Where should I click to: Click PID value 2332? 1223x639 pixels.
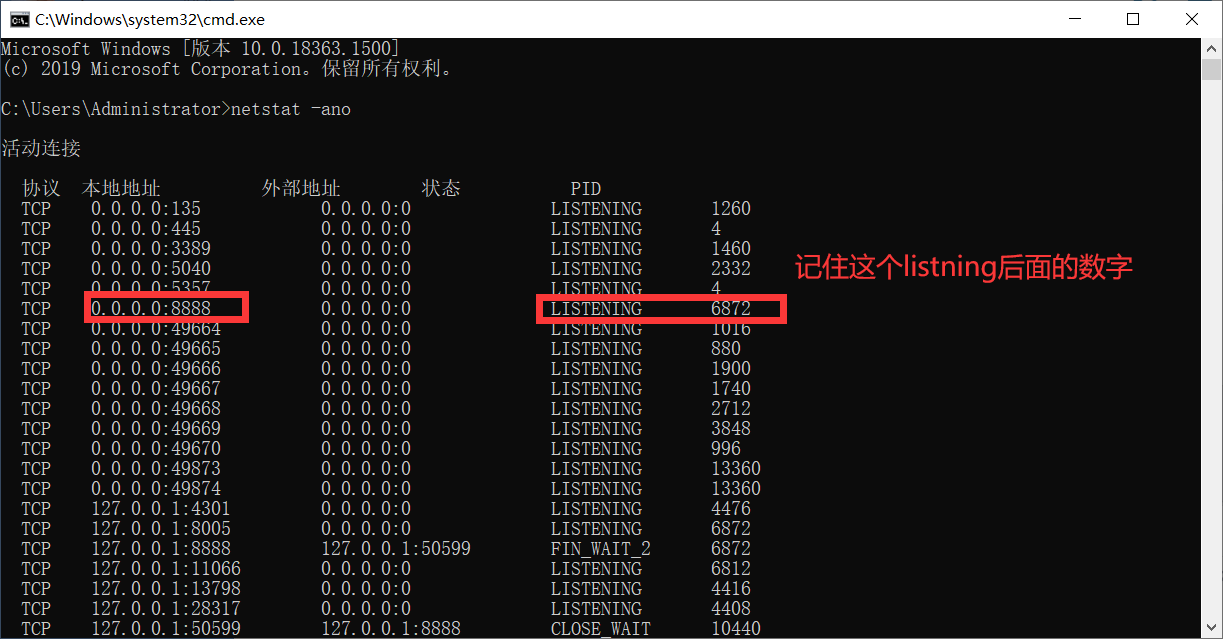point(731,269)
